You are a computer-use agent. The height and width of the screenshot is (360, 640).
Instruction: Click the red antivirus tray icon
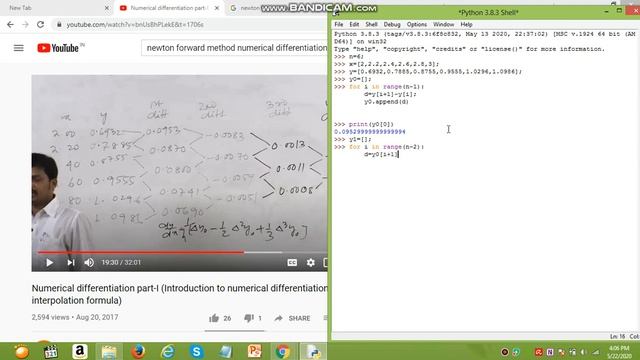pyautogui.click(x=539, y=352)
